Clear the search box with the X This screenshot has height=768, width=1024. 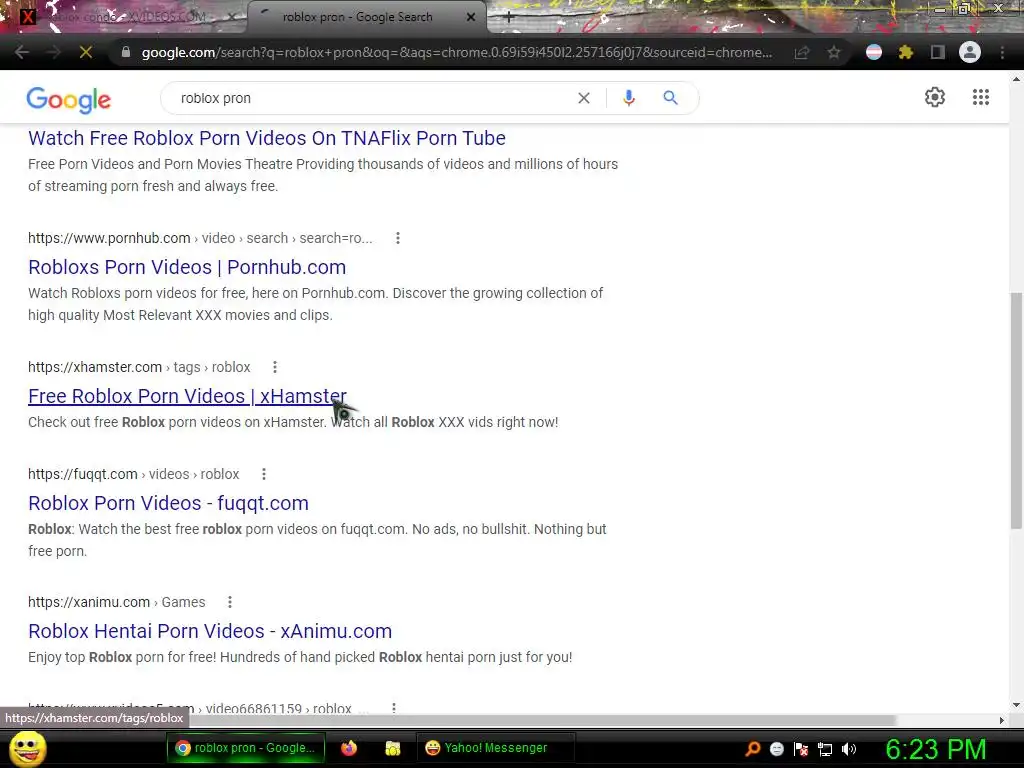(x=584, y=98)
